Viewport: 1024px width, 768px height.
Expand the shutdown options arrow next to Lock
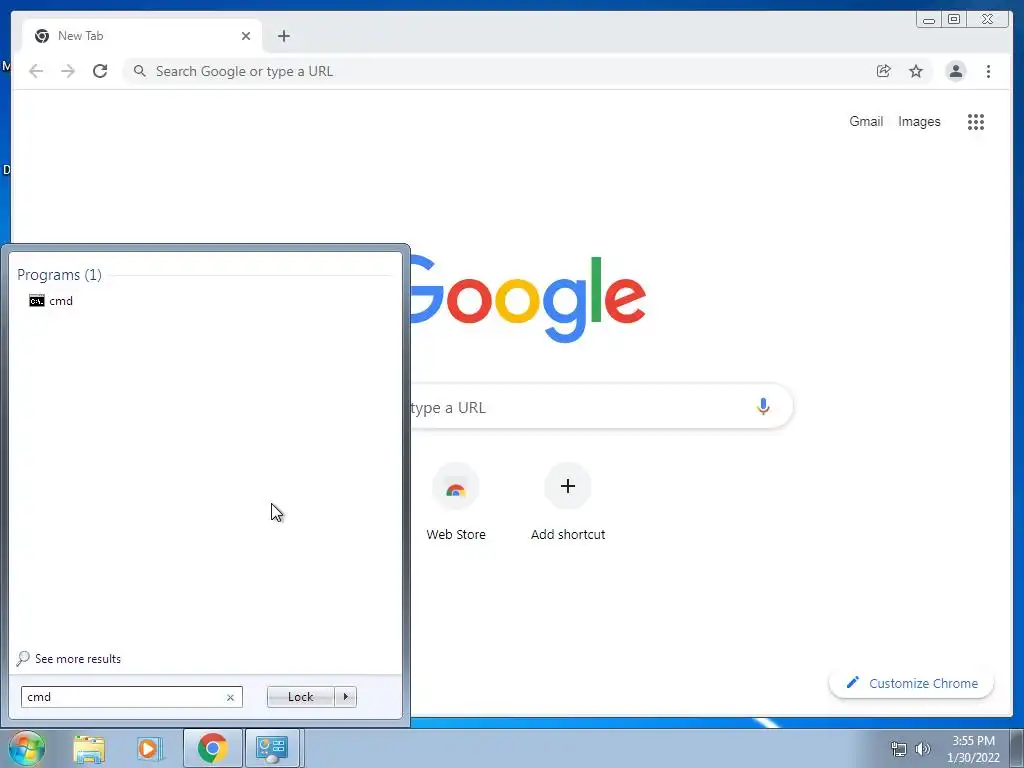345,697
